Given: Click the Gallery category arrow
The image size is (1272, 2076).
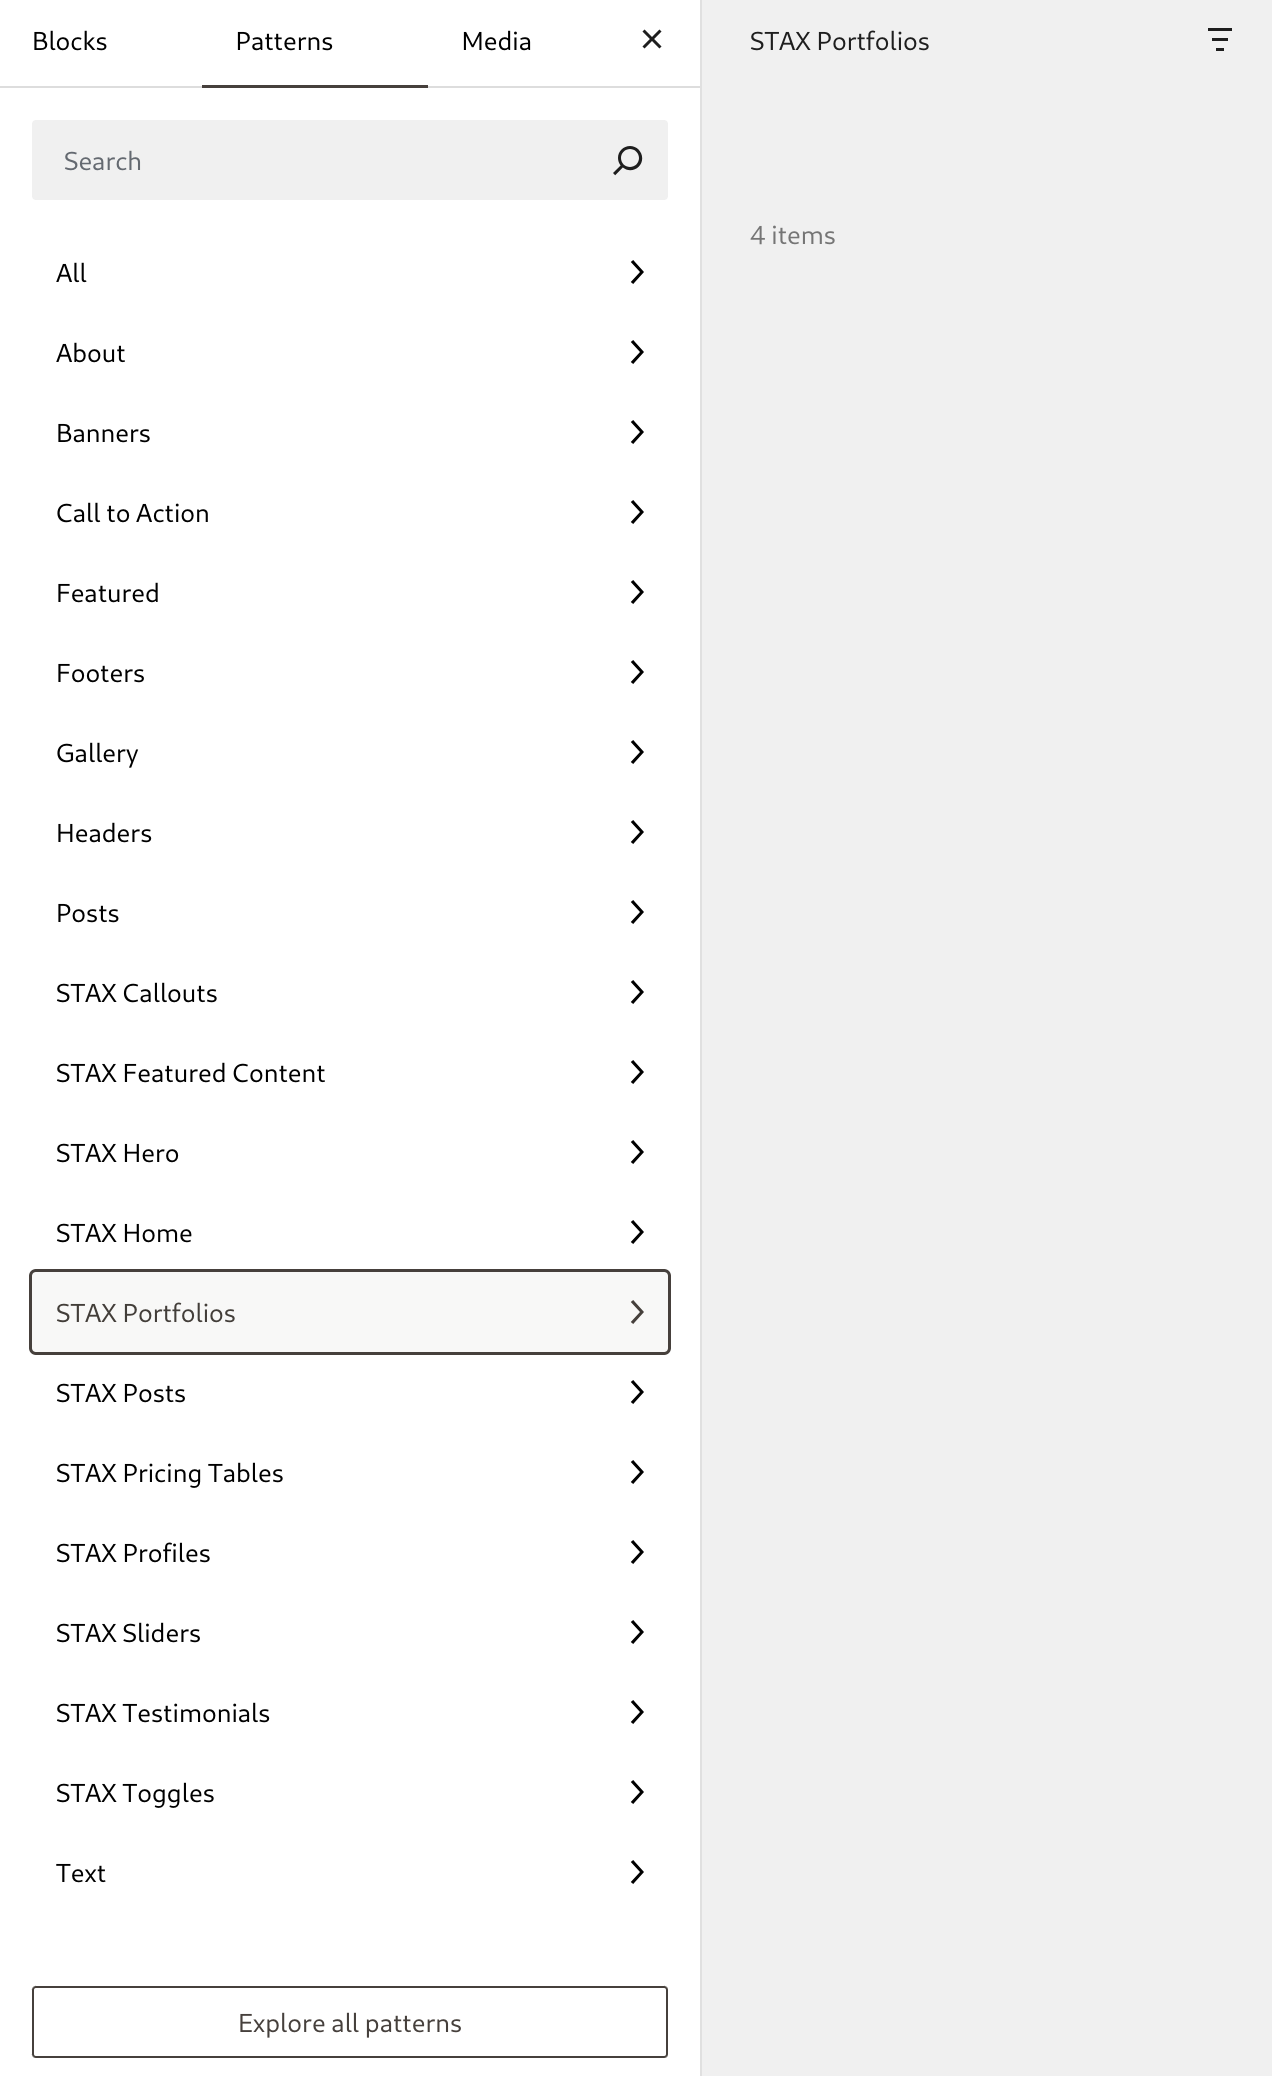Looking at the screenshot, I should click(637, 752).
